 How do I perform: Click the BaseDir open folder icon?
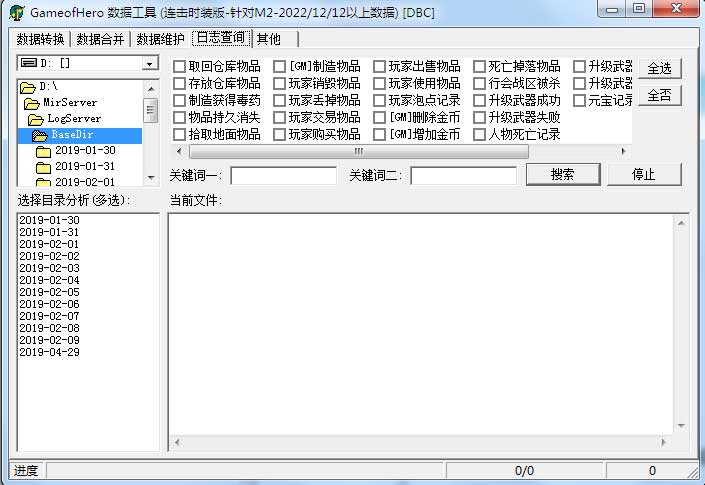[x=40, y=135]
